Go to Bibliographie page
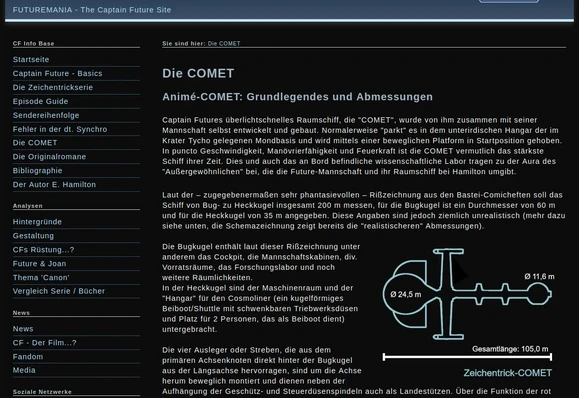Viewport: 579px width, 398px height. point(38,171)
